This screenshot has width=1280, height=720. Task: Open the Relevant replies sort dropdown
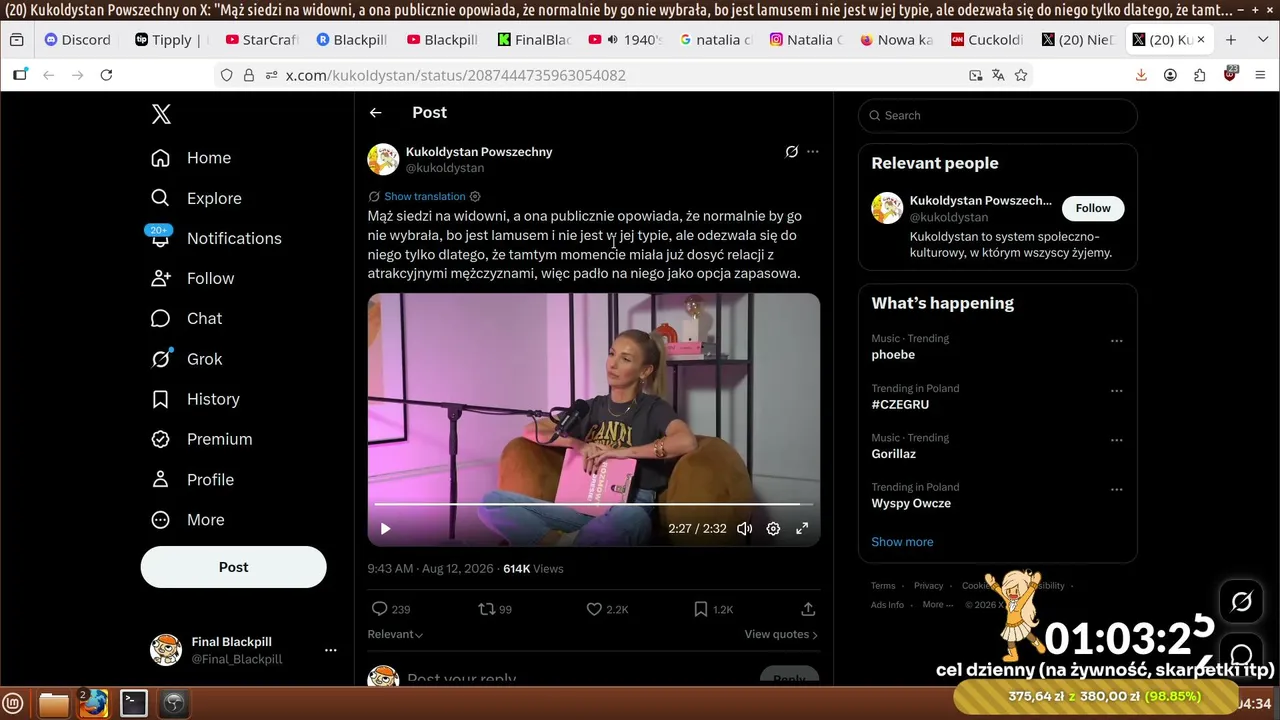pyautogui.click(x=395, y=634)
